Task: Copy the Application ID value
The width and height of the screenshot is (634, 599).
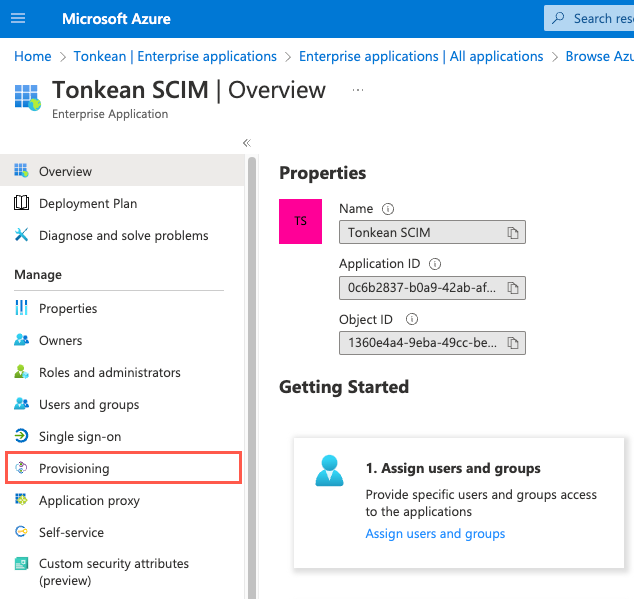Action: pos(512,288)
